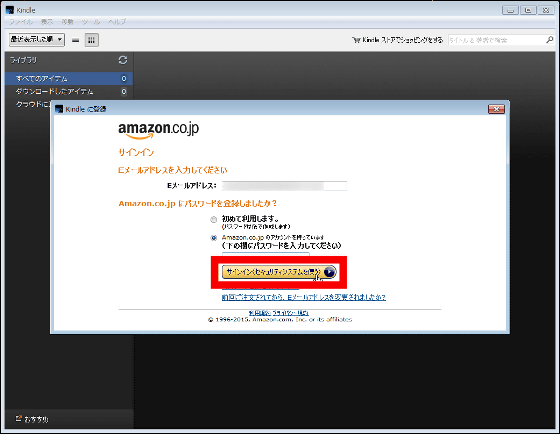Screen dimensions: 560x434
Task: Open the changed email address link
Action: 304,297
